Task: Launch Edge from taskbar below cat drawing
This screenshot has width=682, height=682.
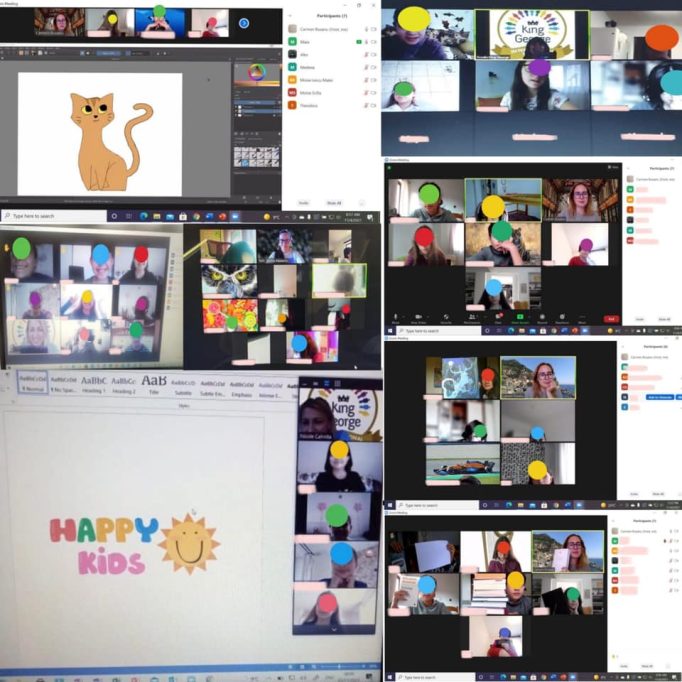Action: click(x=144, y=216)
